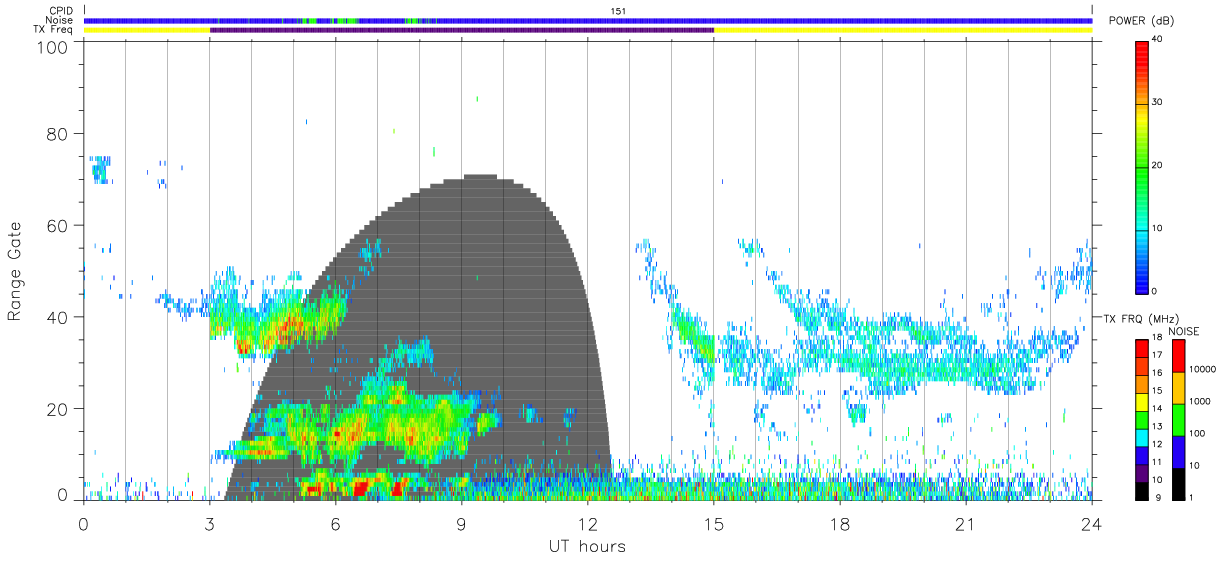Click the 'NOISE' legend title
Screen dimensions: 1228x567
point(1186,331)
